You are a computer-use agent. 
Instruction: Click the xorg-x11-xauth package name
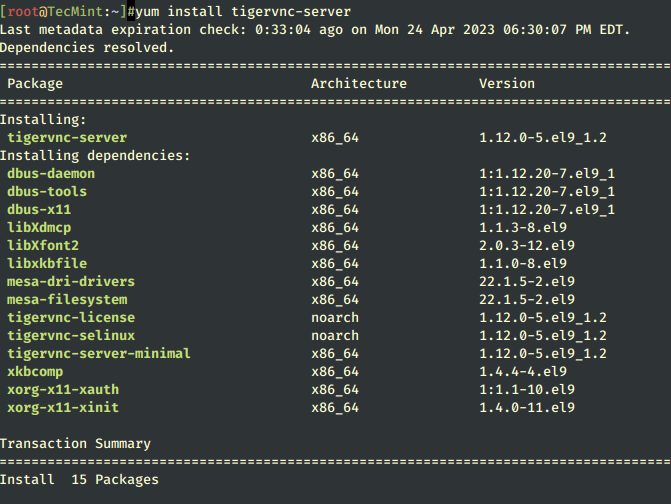point(63,389)
